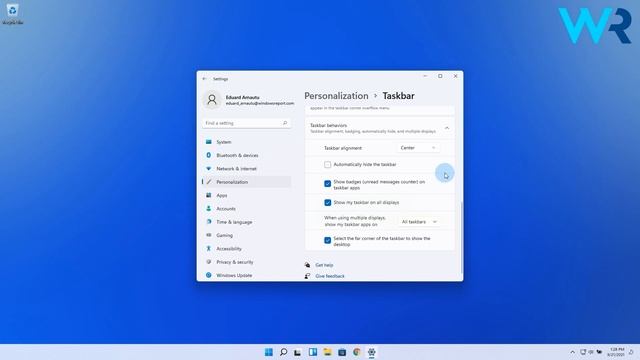Open the Windows Start button

point(269,352)
